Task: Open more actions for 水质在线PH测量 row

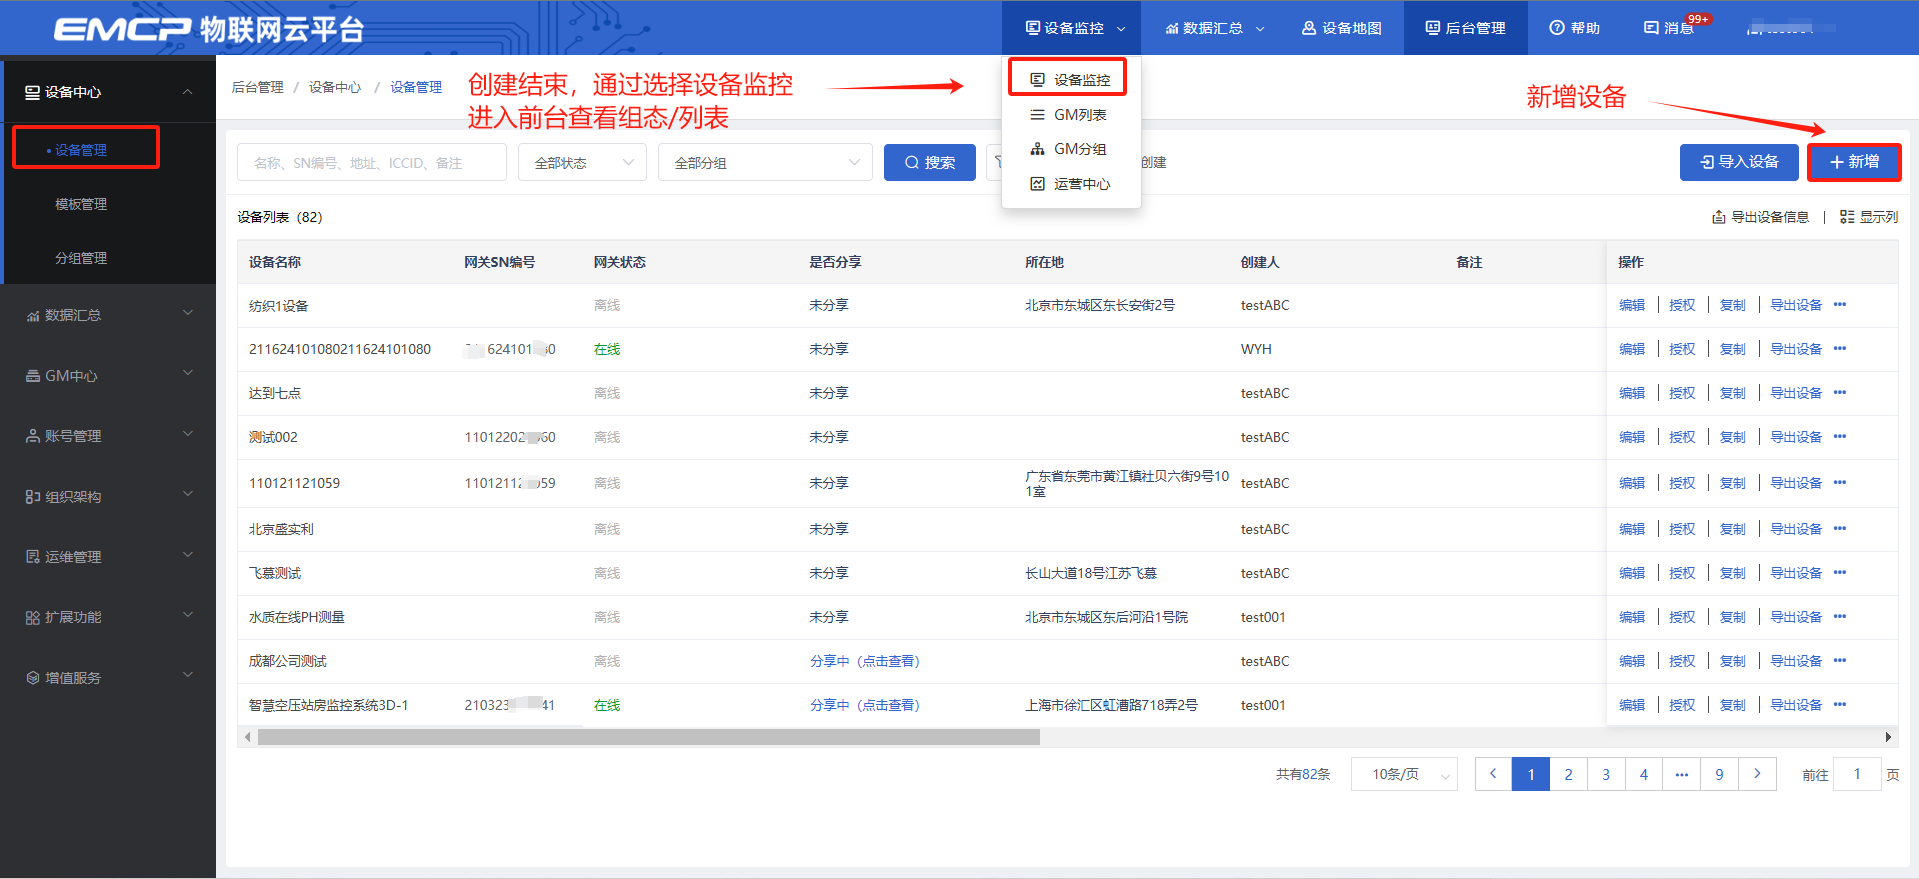Action: 1840,617
